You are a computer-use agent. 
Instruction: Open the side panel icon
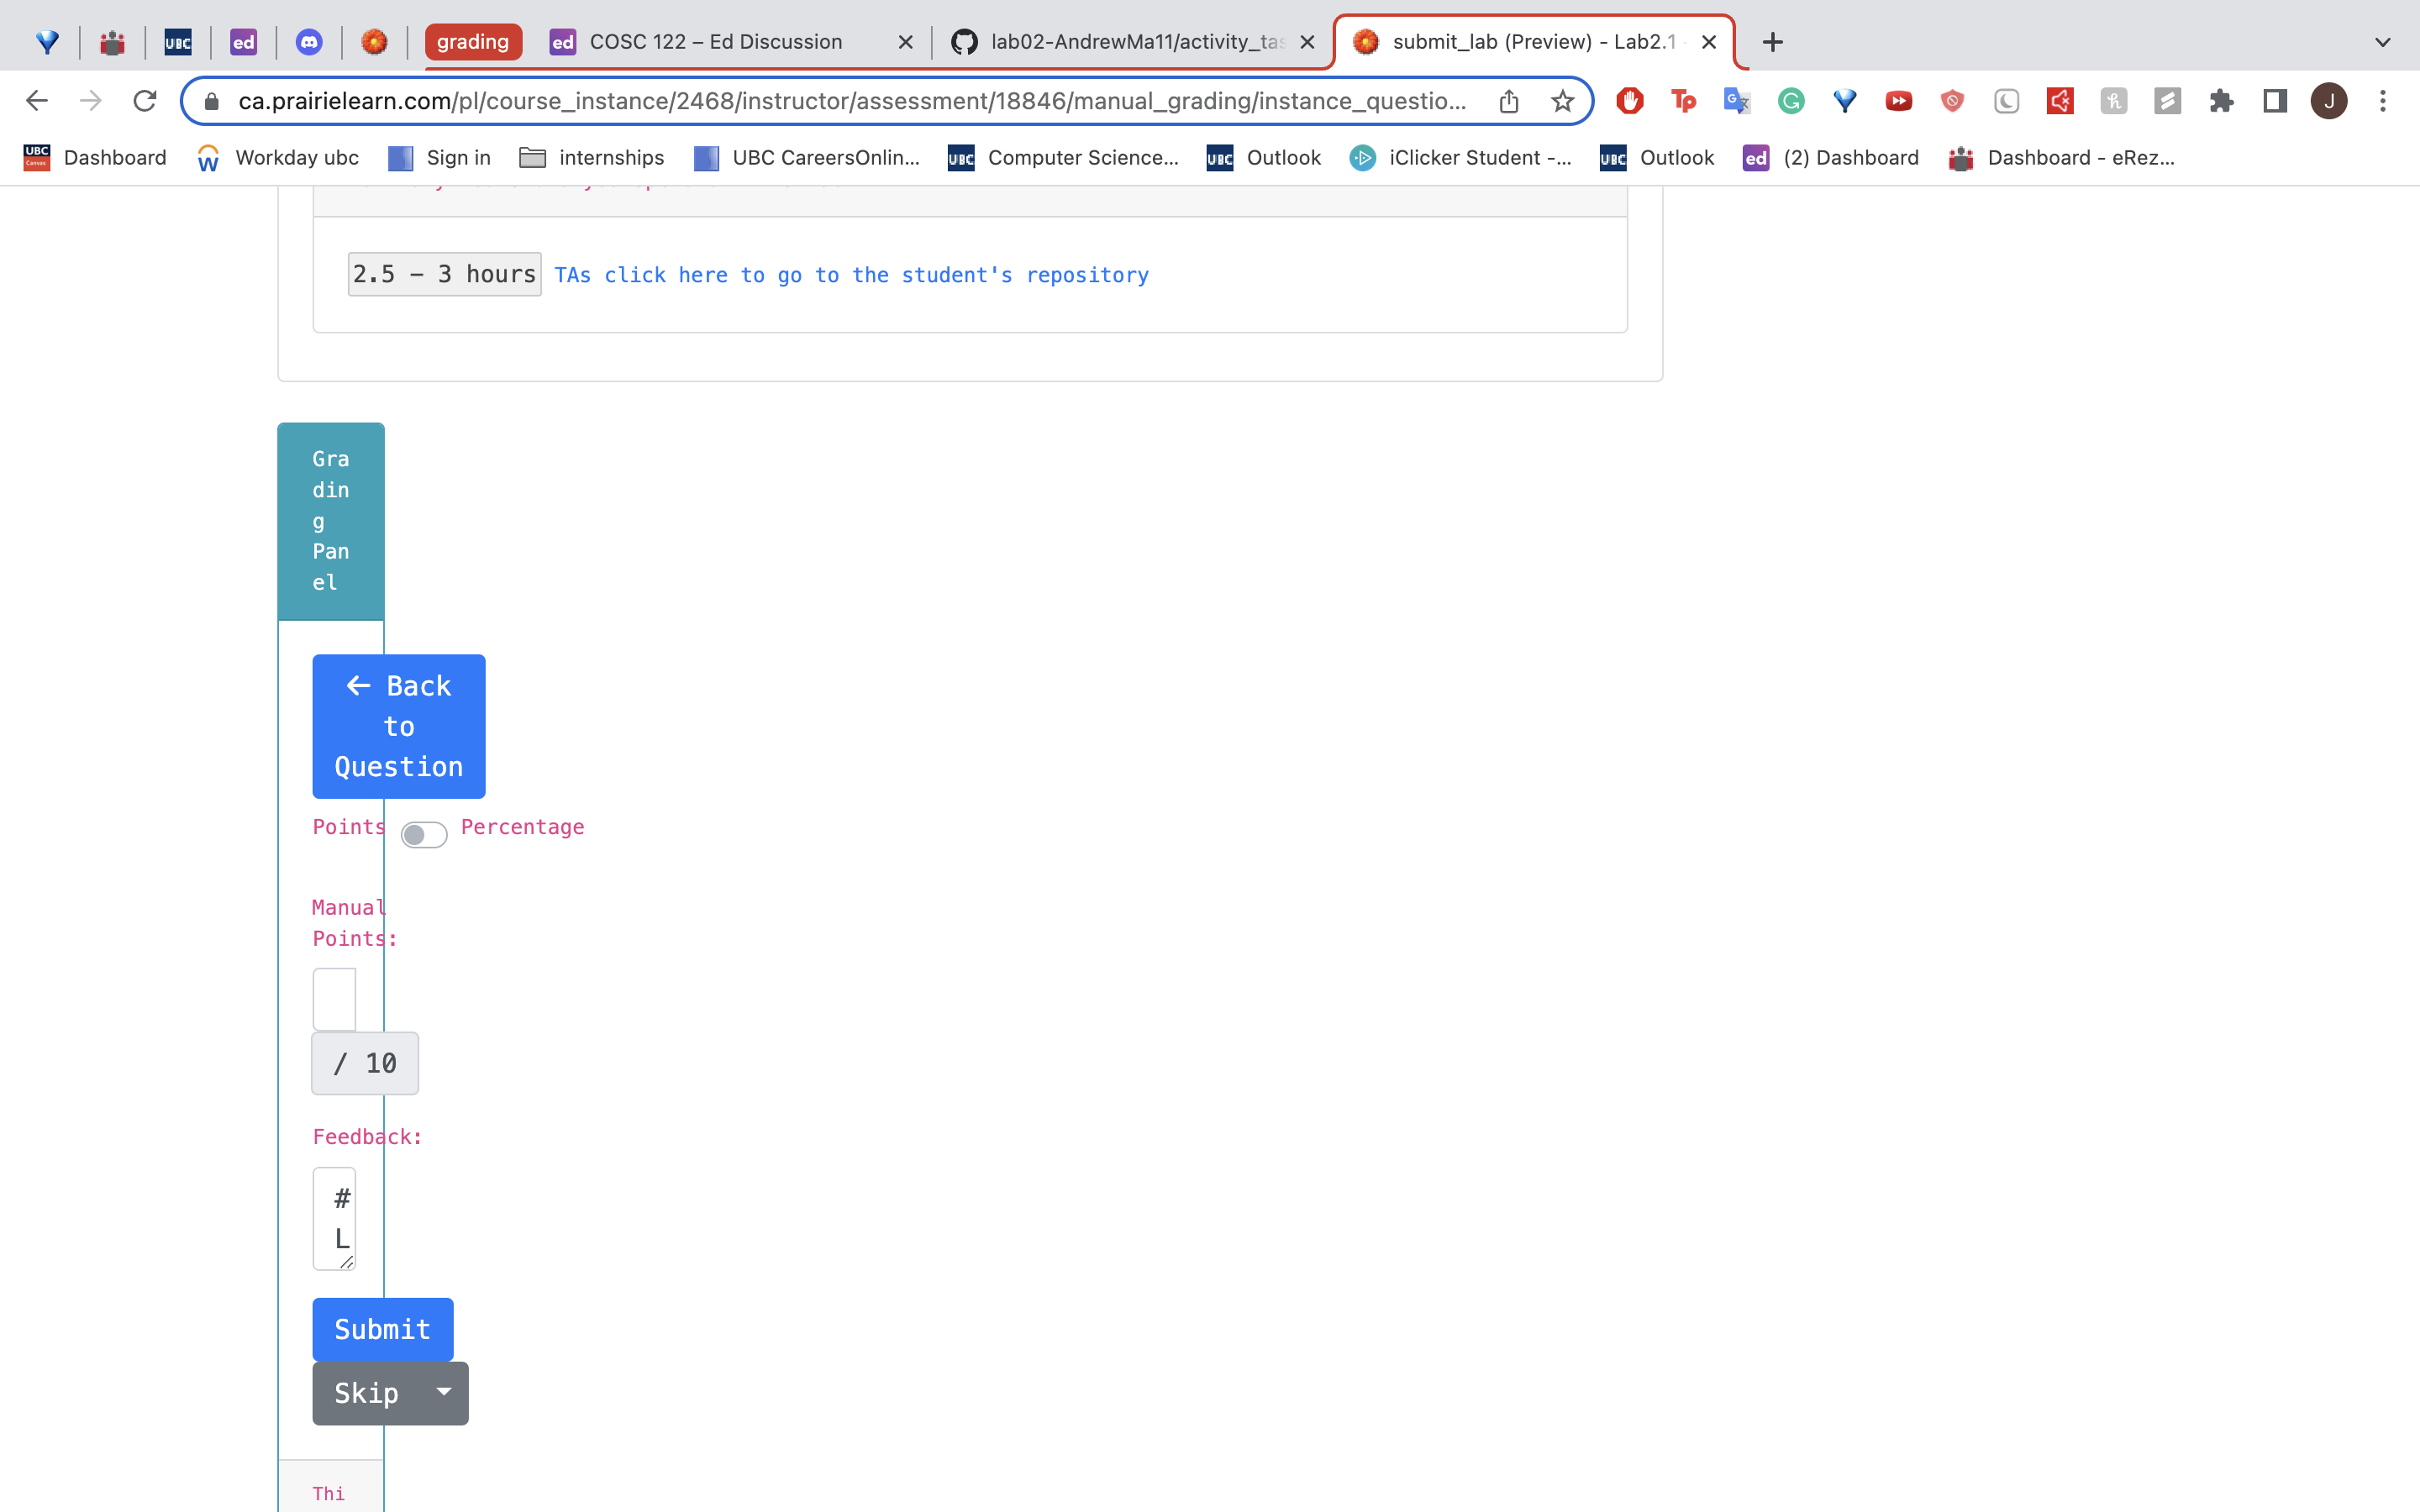click(x=2275, y=101)
